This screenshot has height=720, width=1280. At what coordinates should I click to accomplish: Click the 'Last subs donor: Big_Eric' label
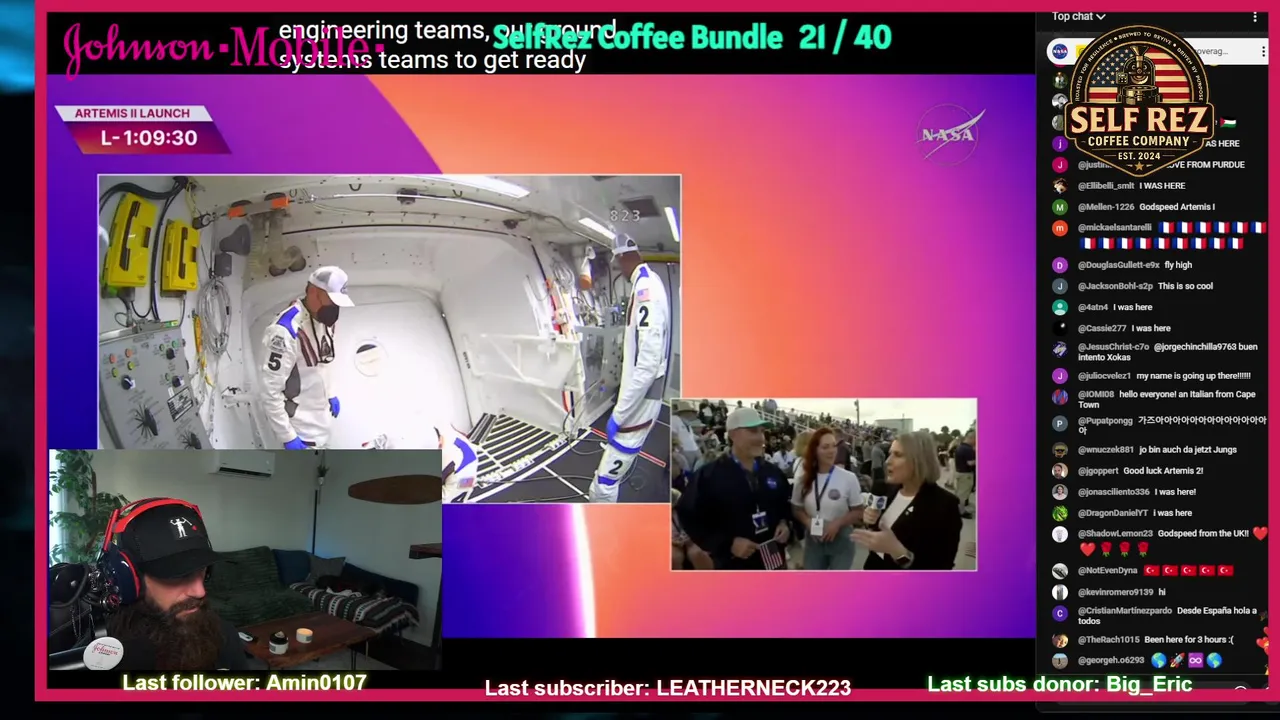(x=1060, y=685)
